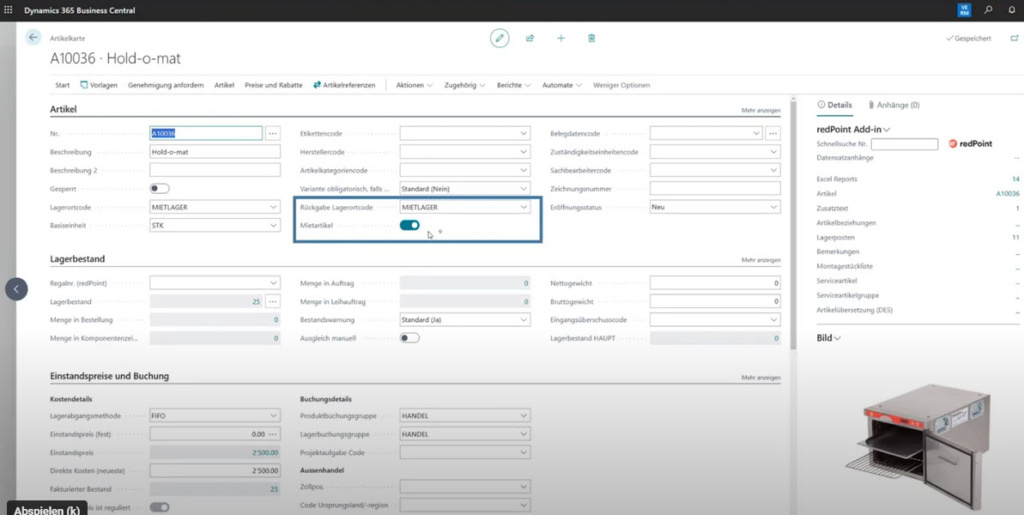Viewport: 1024px width, 515px height.
Task: Create new record with plus icon
Action: [560, 38]
